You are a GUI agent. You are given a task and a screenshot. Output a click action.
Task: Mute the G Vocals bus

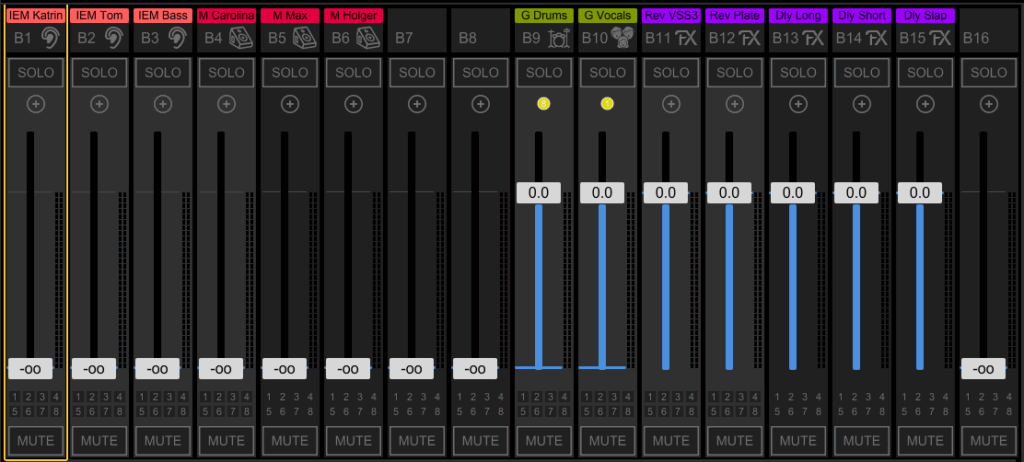tap(608, 440)
